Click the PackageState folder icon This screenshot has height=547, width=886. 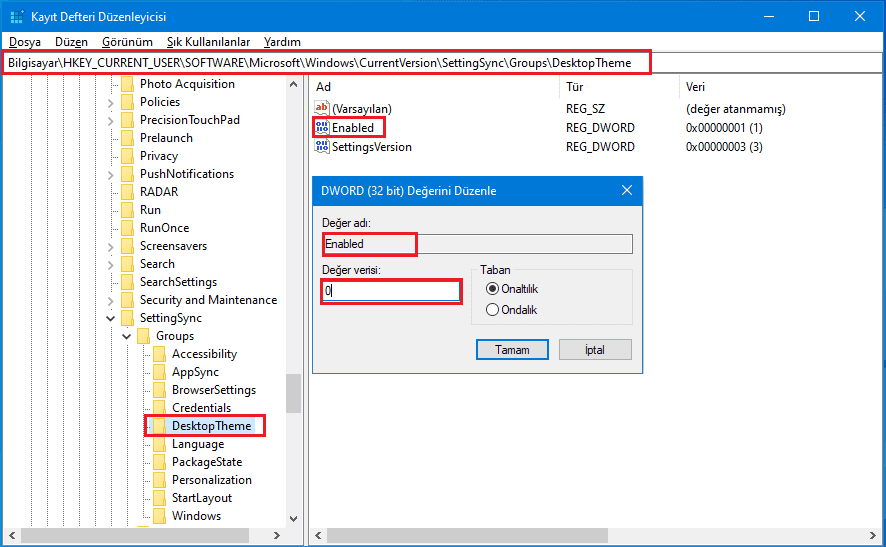160,462
